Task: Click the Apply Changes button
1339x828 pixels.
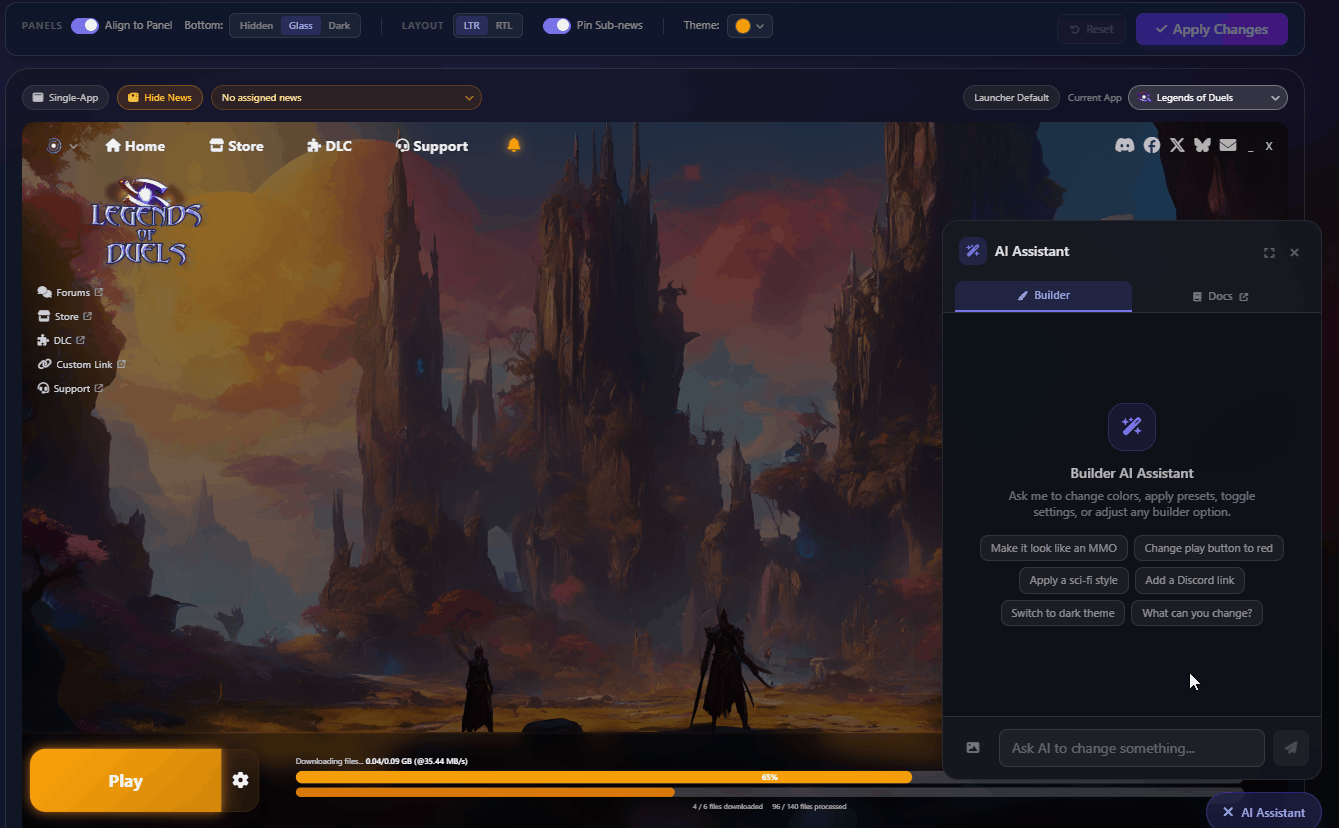Action: (x=1211, y=29)
